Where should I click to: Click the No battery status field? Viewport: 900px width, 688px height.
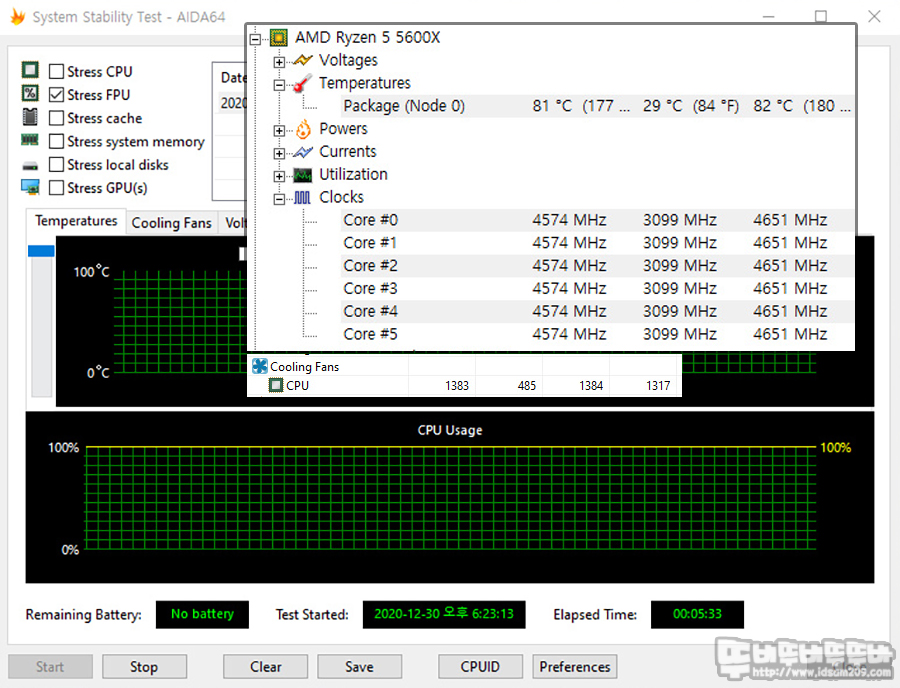click(x=202, y=615)
